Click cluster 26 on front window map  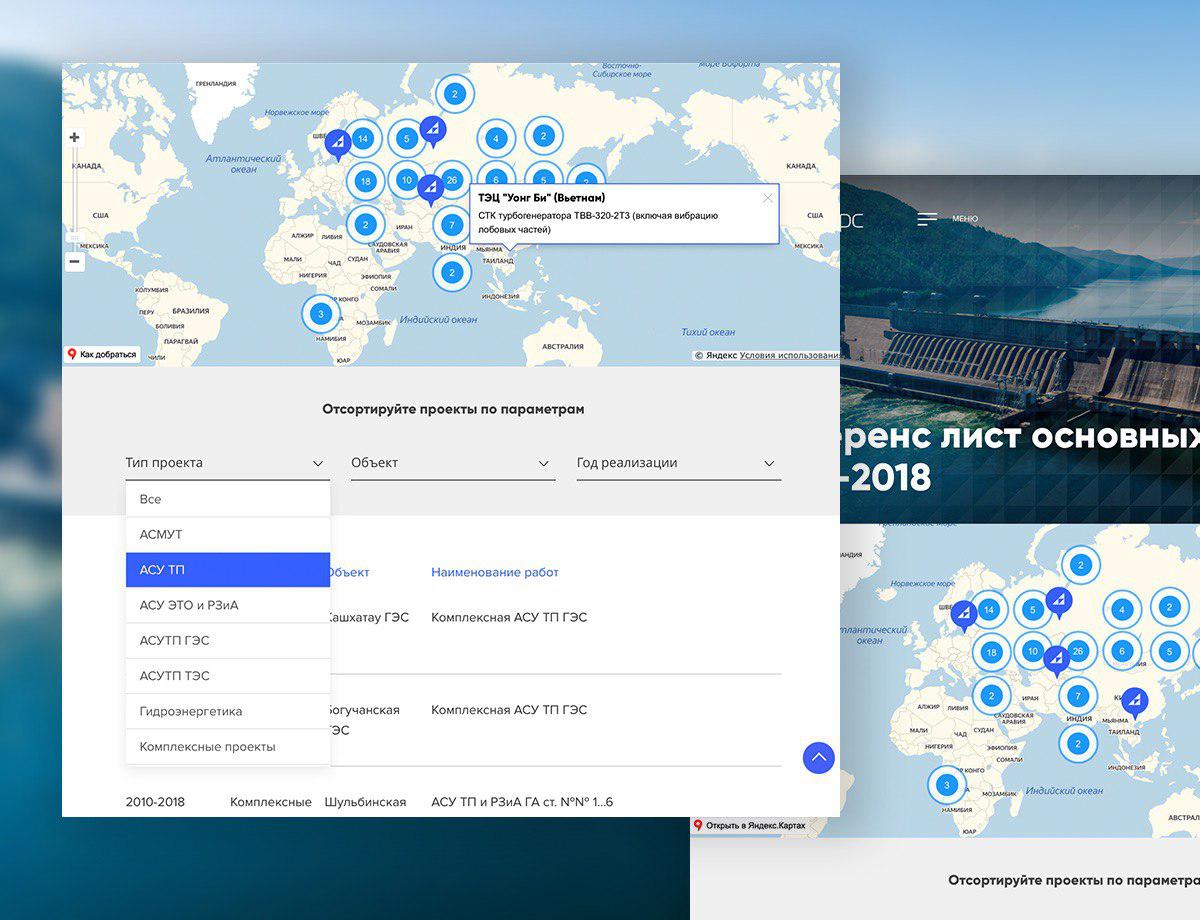coord(452,180)
